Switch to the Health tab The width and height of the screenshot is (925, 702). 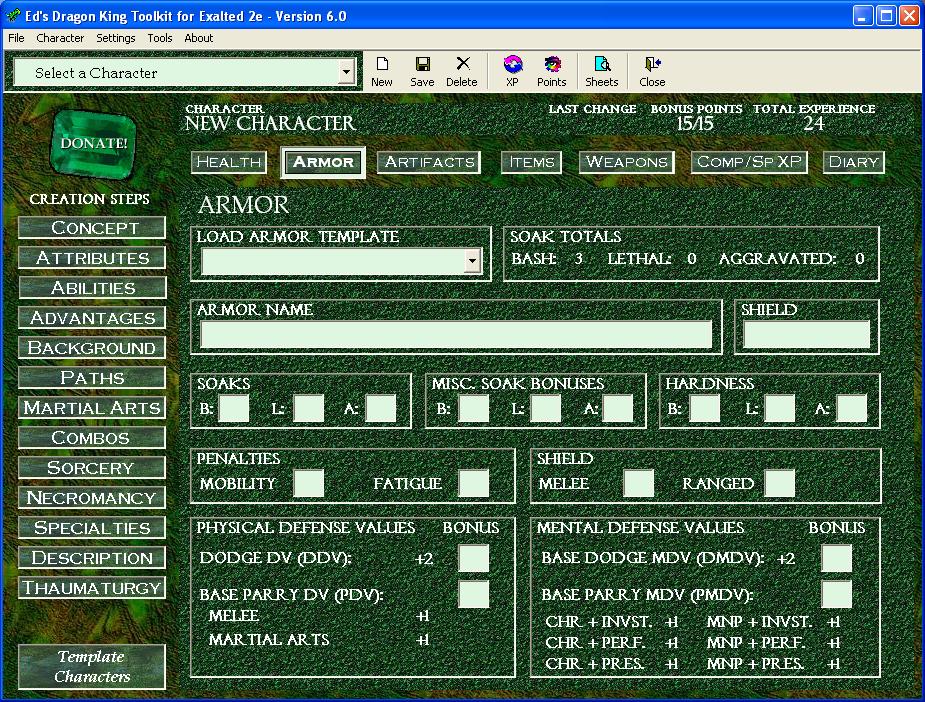tap(229, 162)
